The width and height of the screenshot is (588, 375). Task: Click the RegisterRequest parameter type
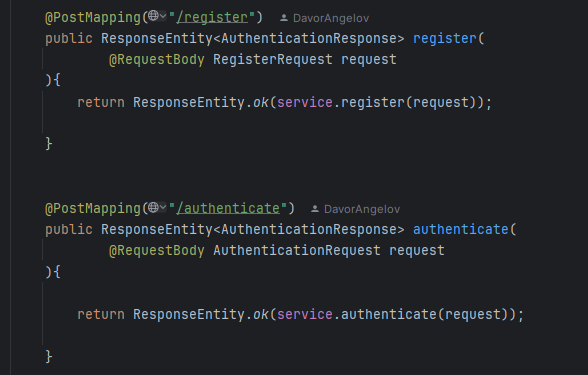click(x=273, y=60)
